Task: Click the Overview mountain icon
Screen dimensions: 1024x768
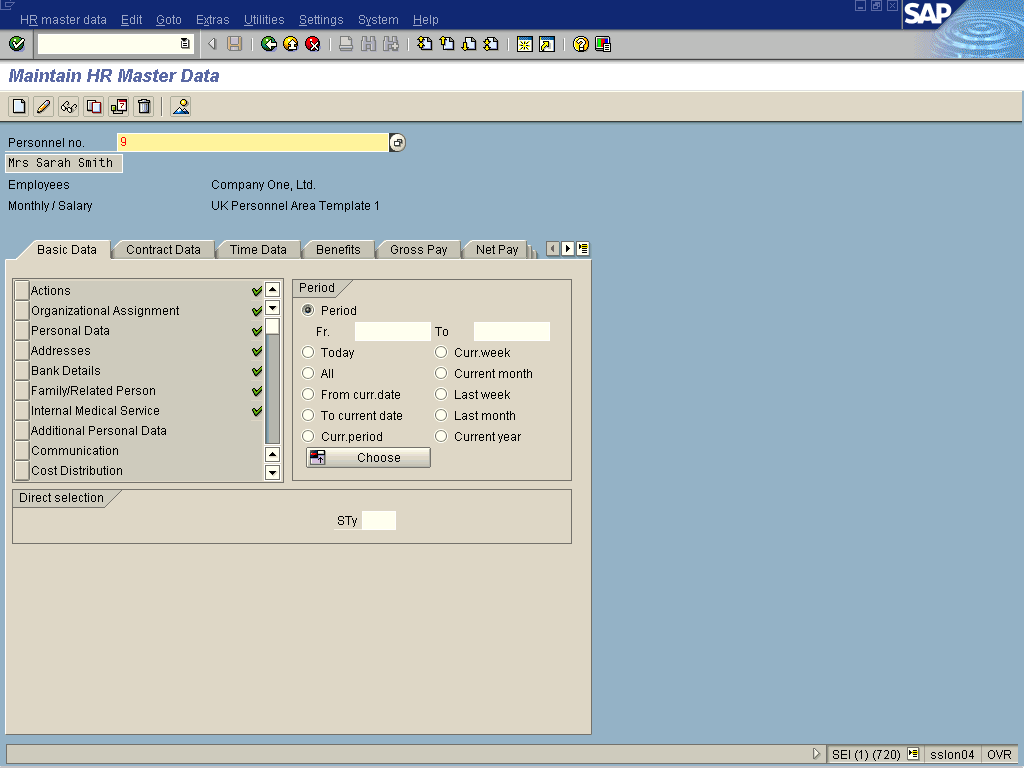Action: click(181, 106)
